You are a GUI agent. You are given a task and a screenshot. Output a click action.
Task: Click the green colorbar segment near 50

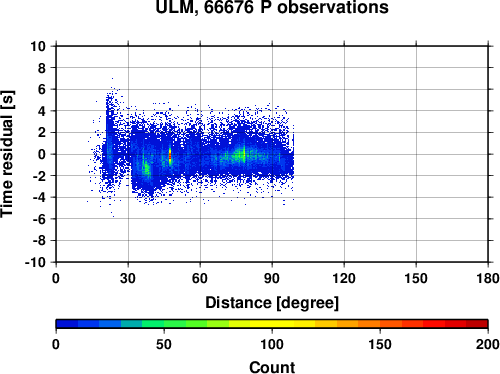click(164, 324)
